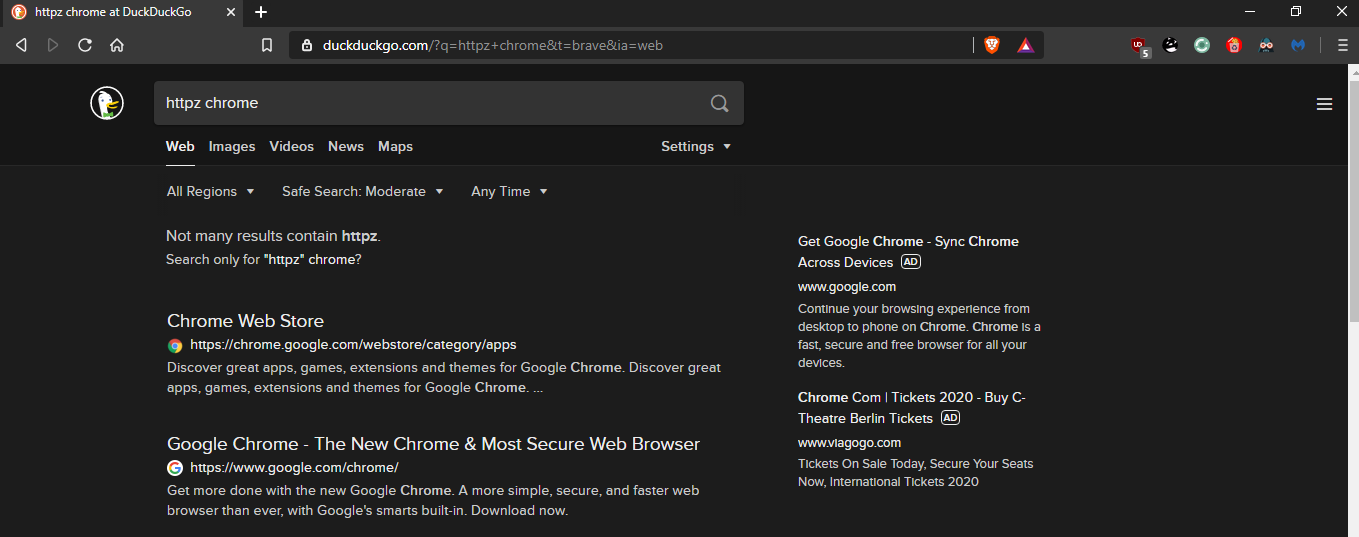Screen dimensions: 1359x537
Task: Click the DuckDuckGo duck logo
Action: (x=107, y=103)
